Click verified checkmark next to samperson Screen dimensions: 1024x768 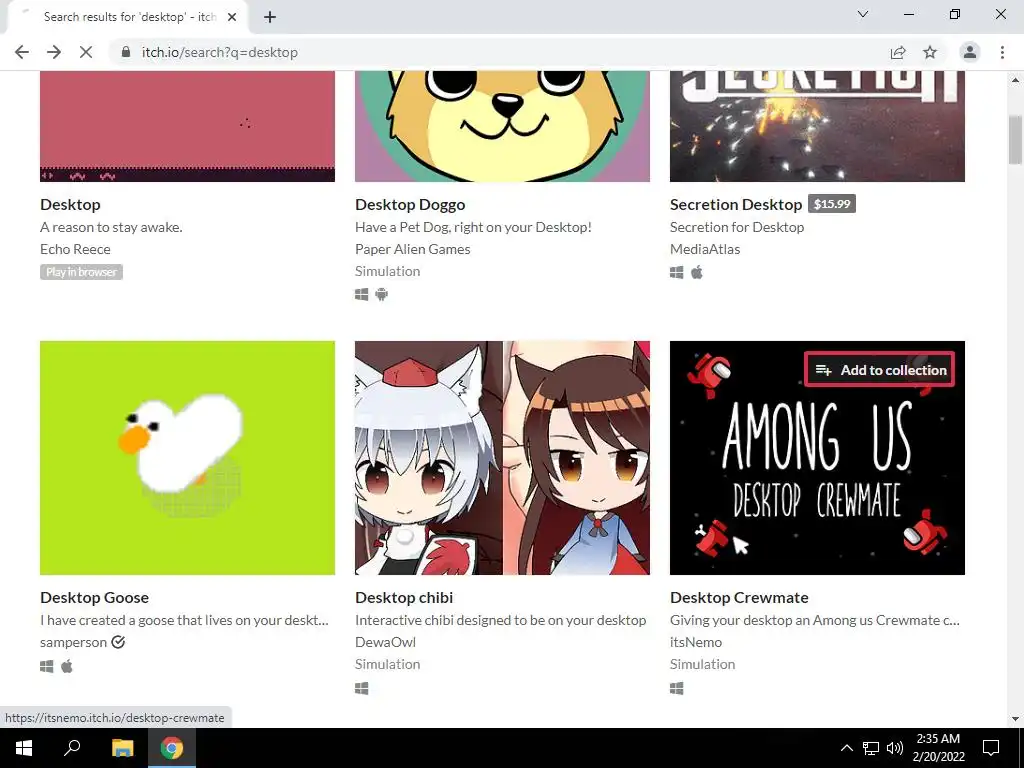118,642
